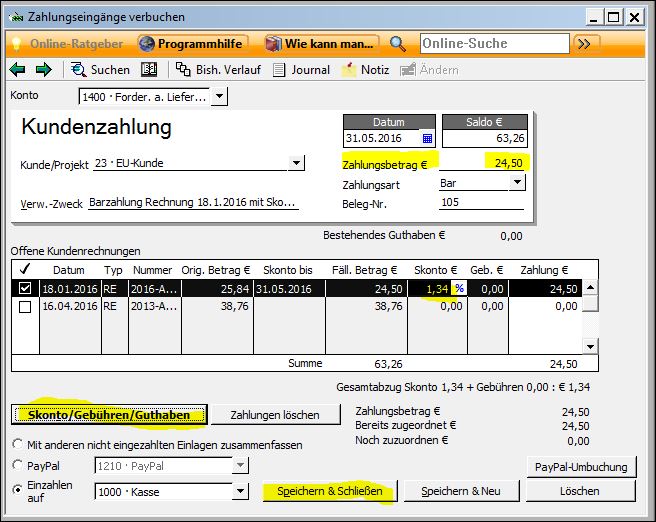The height and width of the screenshot is (522, 656).
Task: Close the Zahlungseingänge verbuchen window
Action: pyautogui.click(x=635, y=18)
